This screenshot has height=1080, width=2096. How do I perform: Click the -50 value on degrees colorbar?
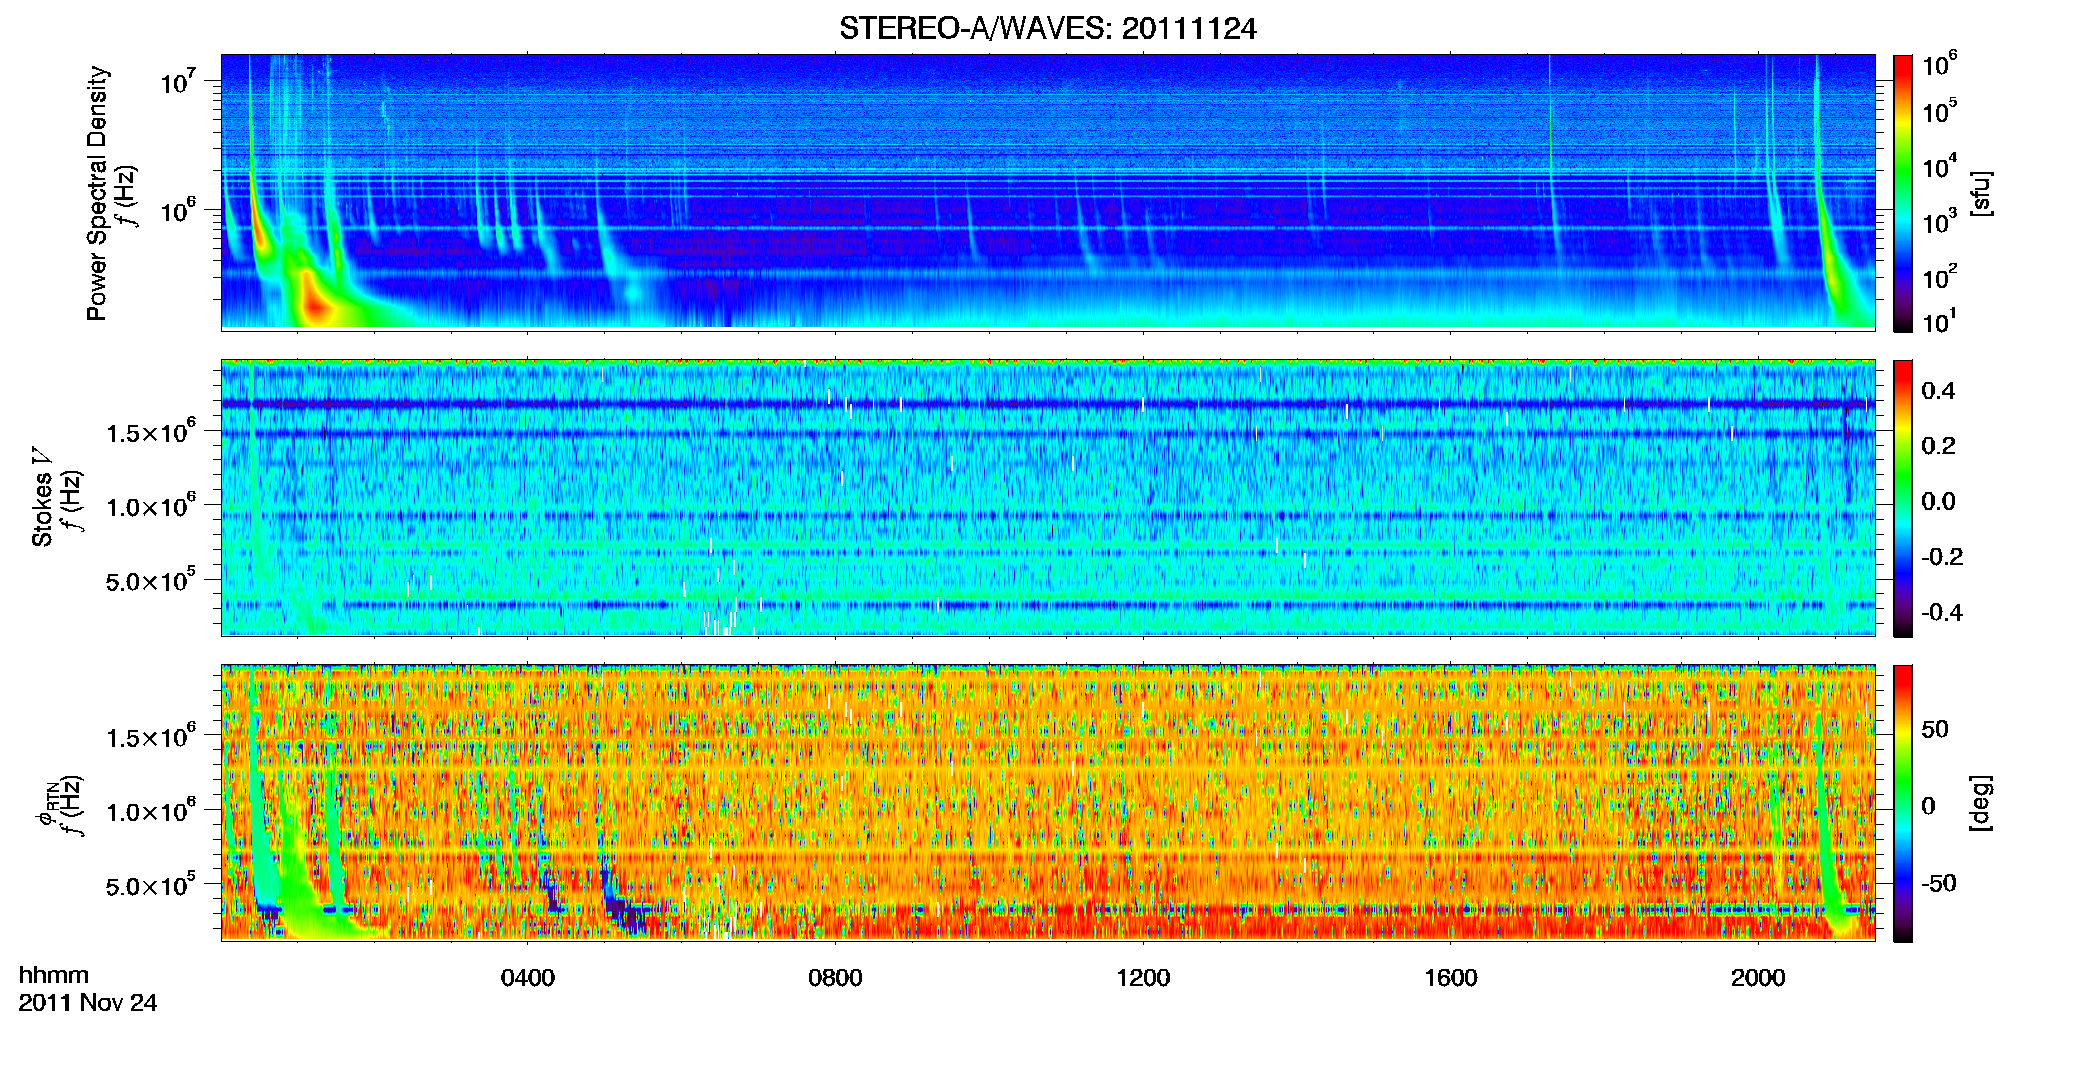tap(1938, 883)
